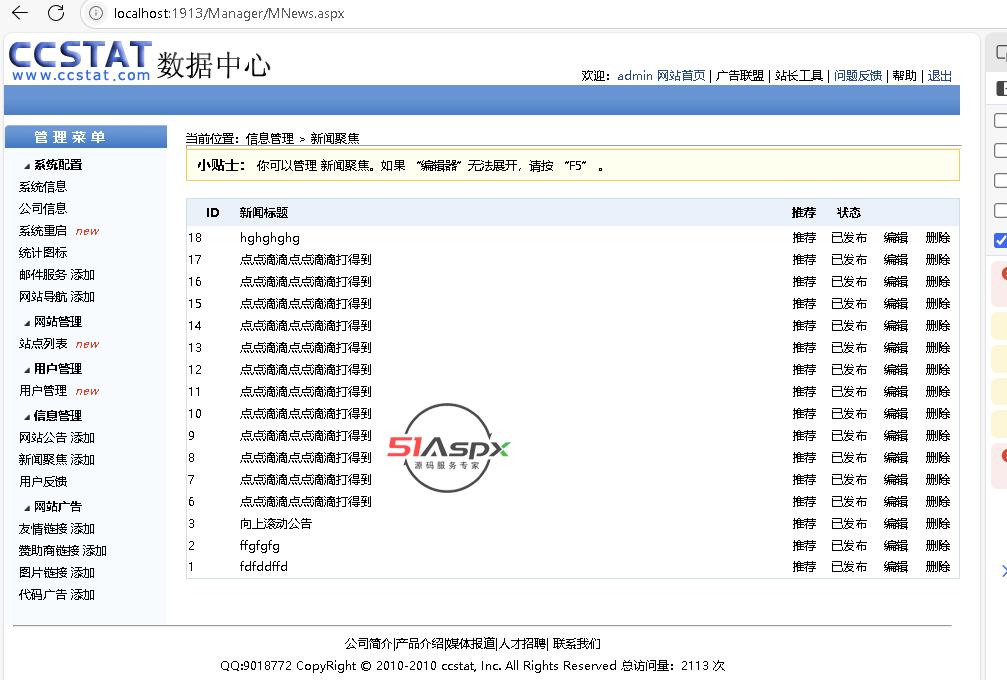Open 产品介绍 footer link
The height and width of the screenshot is (680, 1007).
419,643
